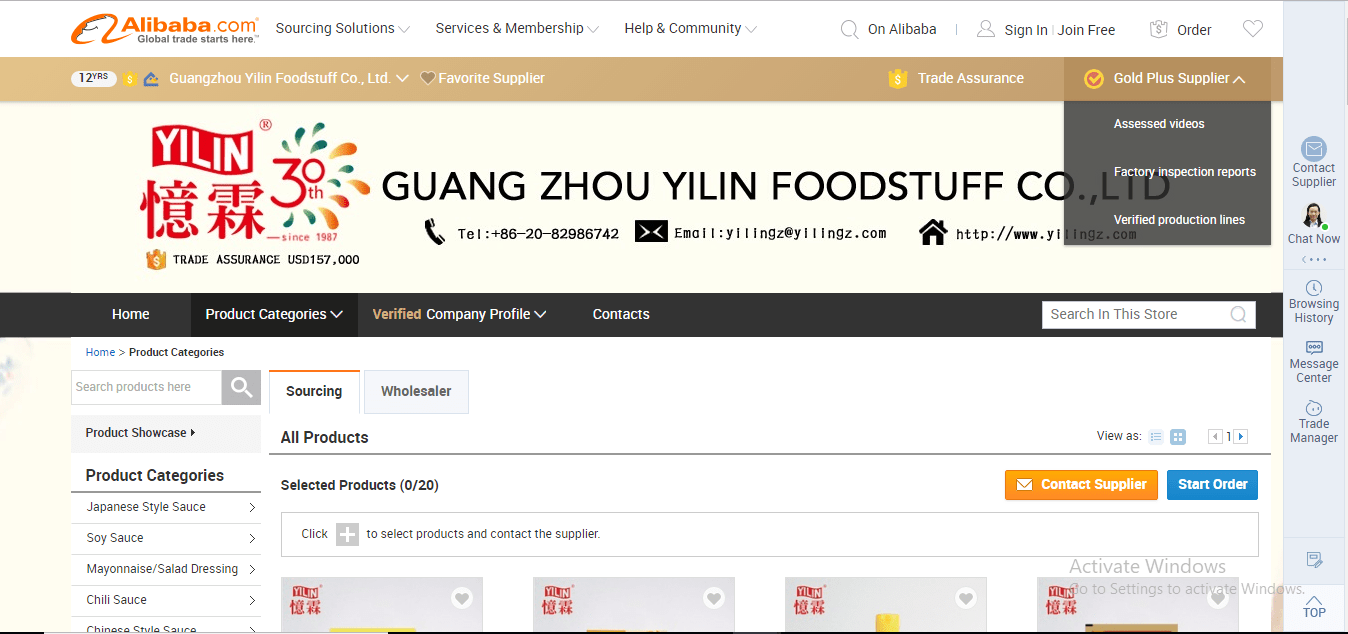Viewport: 1348px width, 634px height.
Task: Favorite the second product with its heart
Action: pos(713,598)
